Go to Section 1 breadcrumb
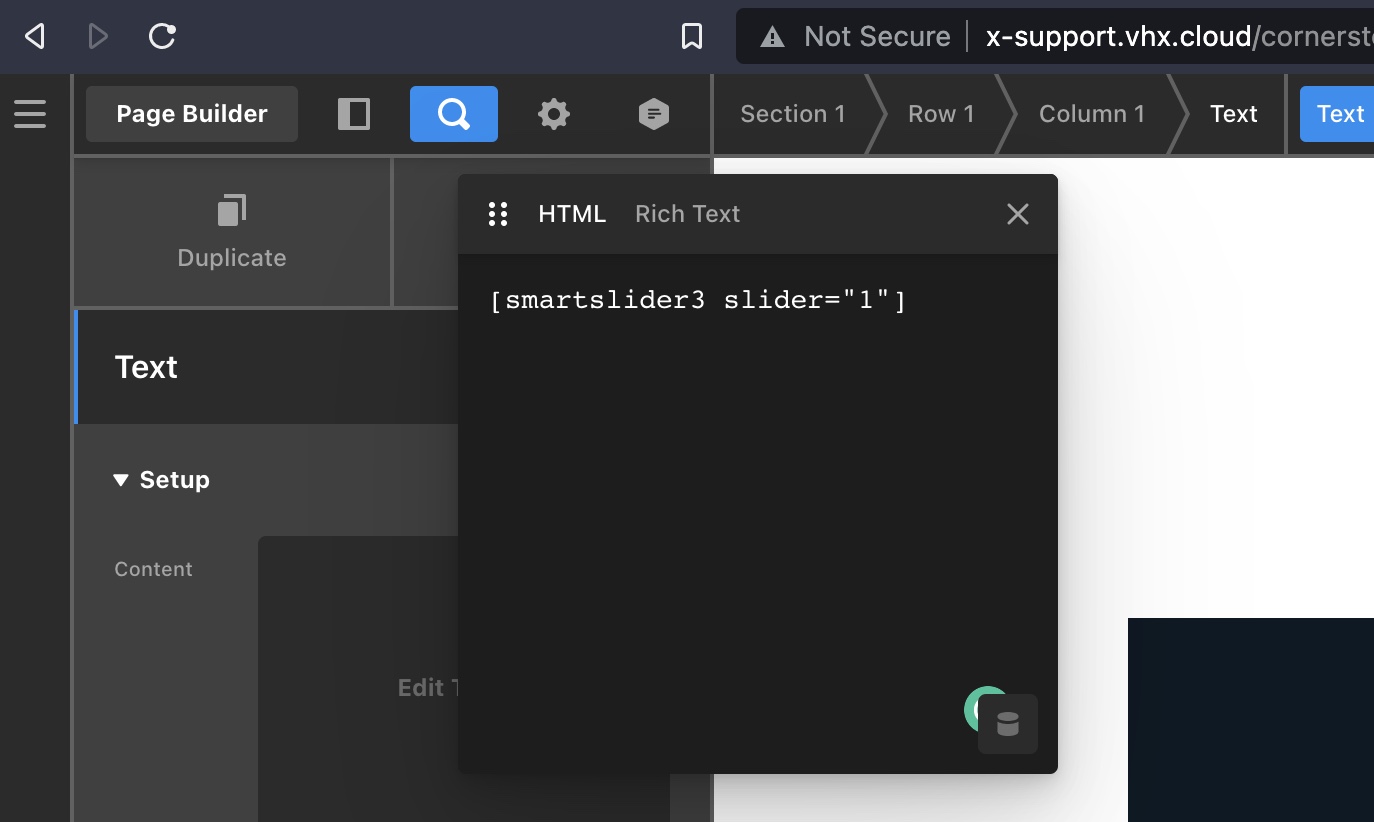Image resolution: width=1374 pixels, height=822 pixels. (792, 114)
